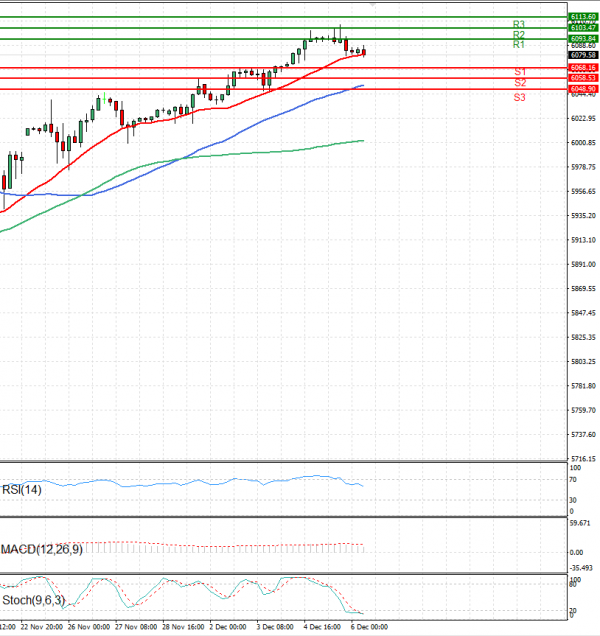Select the 6048.90 red price tag
This screenshot has width=600, height=636.
pyautogui.click(x=583, y=89)
